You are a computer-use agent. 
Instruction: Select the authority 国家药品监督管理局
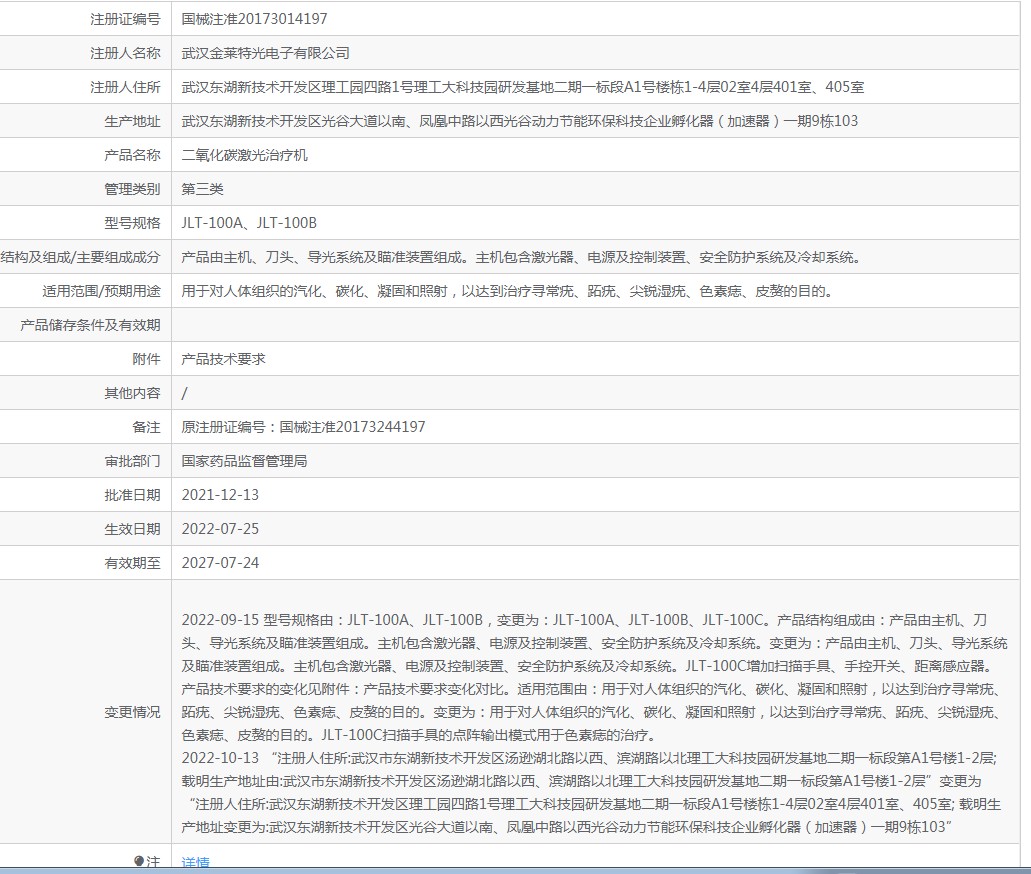pyautogui.click(x=245, y=462)
